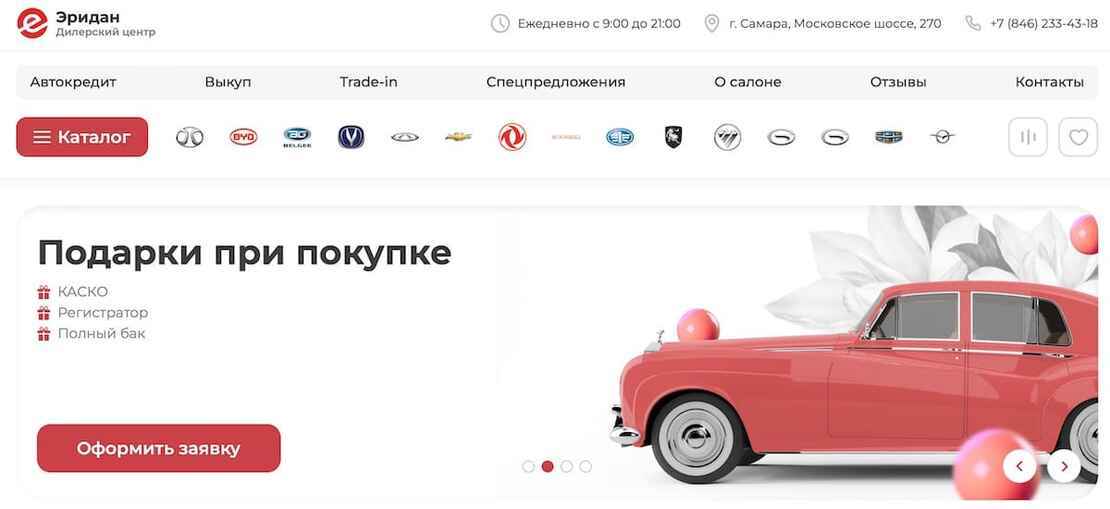Choose the Changan brand logo
The image size is (1110, 509).
click(x=351, y=137)
